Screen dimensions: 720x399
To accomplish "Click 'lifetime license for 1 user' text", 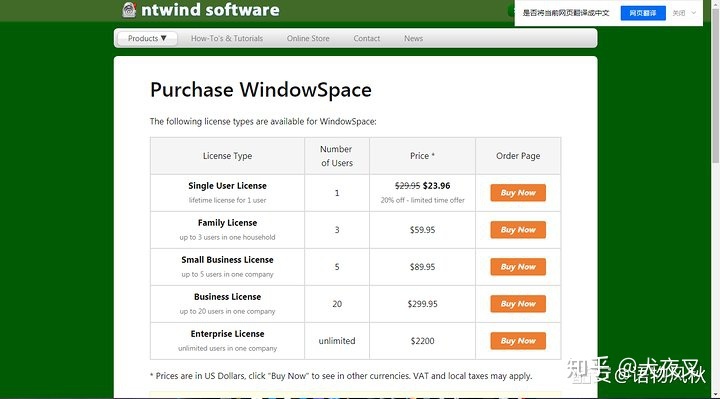I will coord(227,200).
